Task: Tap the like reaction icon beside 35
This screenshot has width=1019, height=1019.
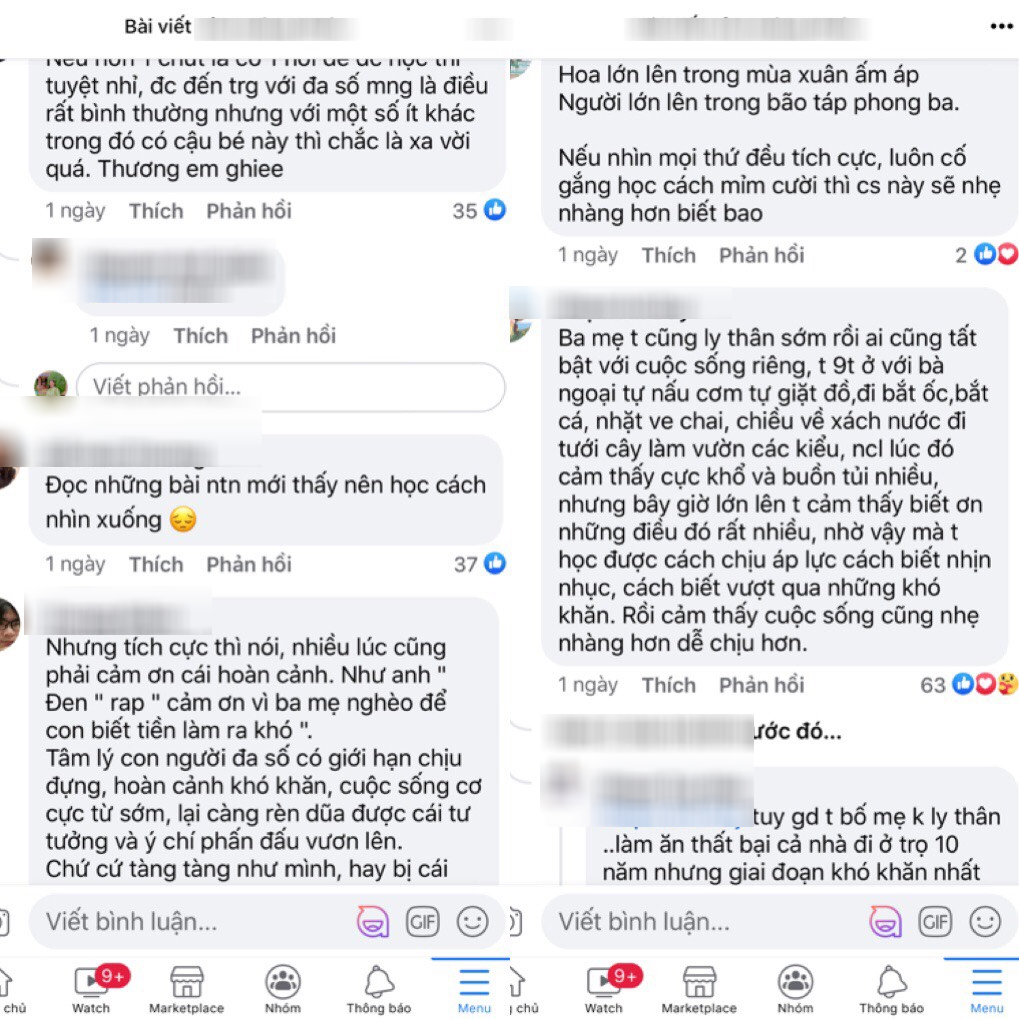Action: click(495, 210)
